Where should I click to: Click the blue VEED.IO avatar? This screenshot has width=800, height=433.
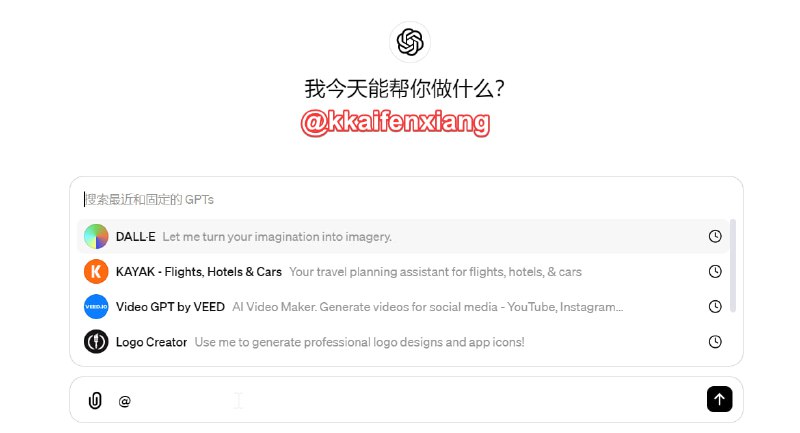point(96,307)
